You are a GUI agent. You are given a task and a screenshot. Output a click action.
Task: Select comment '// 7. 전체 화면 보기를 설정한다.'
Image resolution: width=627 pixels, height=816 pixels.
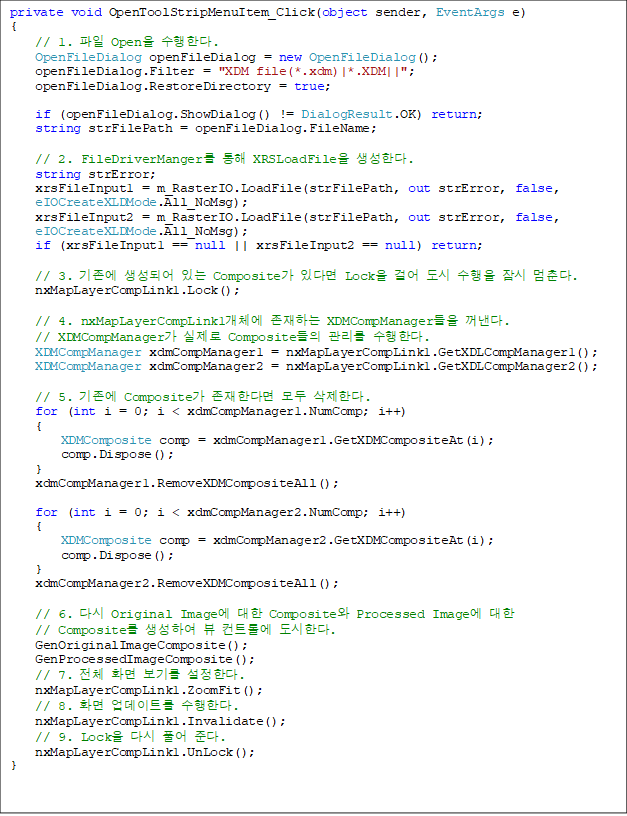[139, 675]
